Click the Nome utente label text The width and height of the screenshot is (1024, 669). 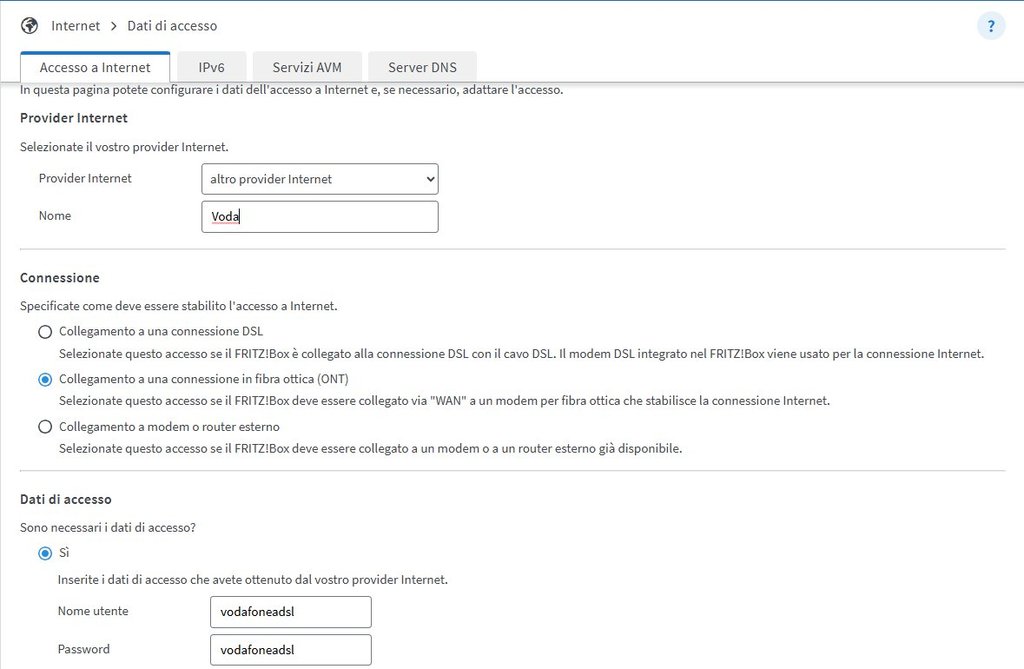93,611
